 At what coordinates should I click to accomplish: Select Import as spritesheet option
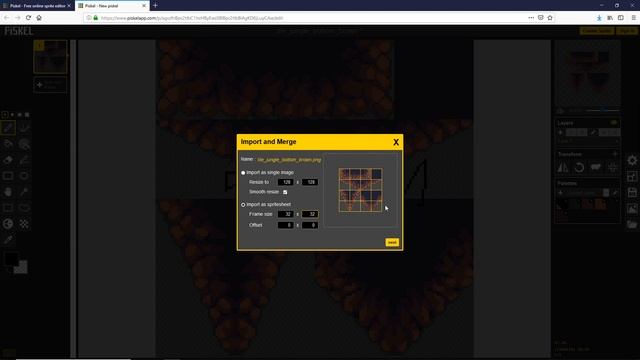coord(243,204)
